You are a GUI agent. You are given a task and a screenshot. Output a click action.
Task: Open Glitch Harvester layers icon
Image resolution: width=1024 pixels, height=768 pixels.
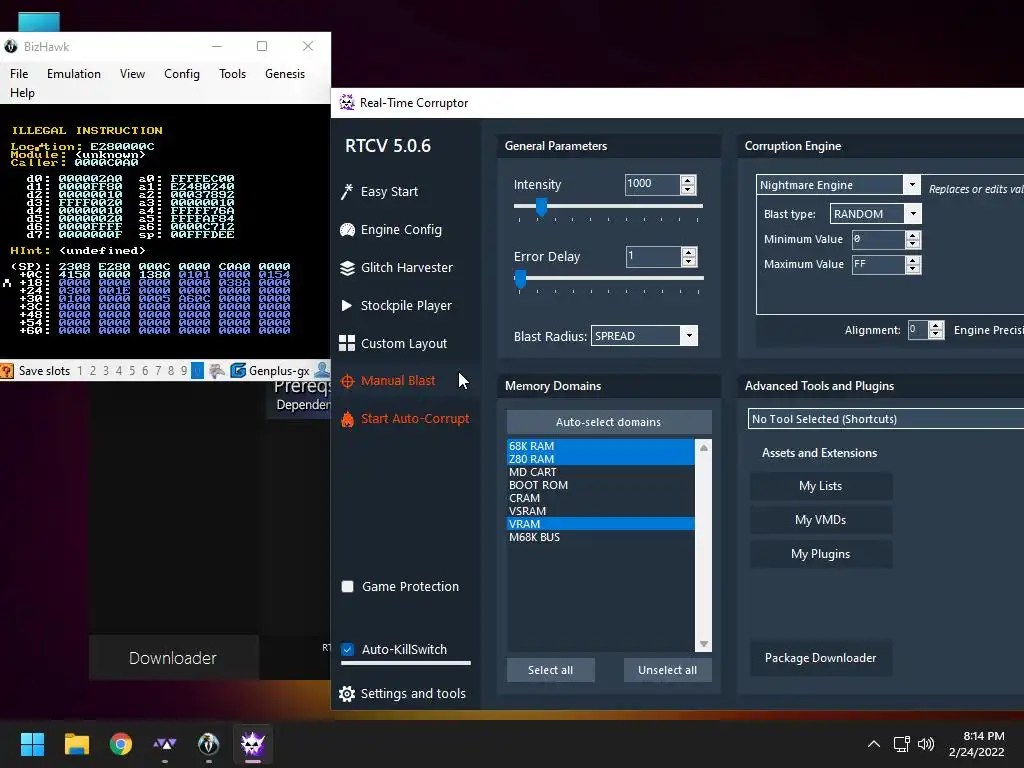pos(347,268)
